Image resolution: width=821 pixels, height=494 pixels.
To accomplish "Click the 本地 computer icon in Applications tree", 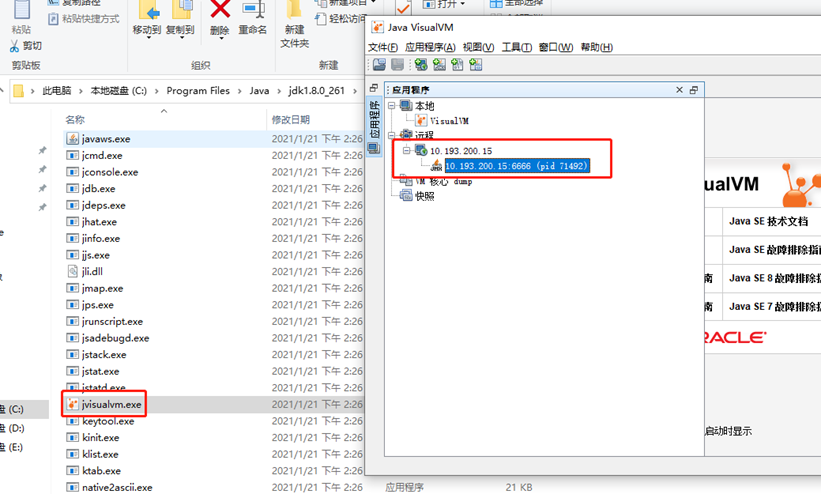I will click(x=406, y=105).
